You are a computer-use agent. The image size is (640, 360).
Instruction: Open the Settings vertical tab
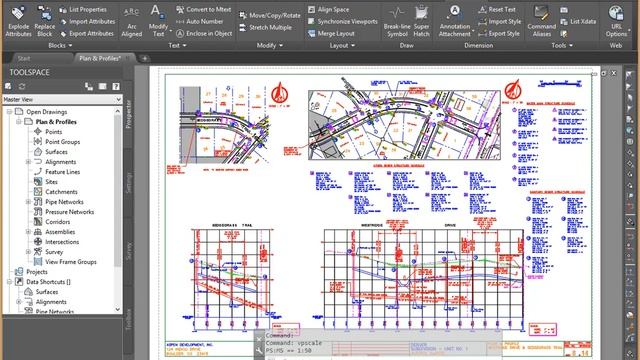[x=128, y=183]
